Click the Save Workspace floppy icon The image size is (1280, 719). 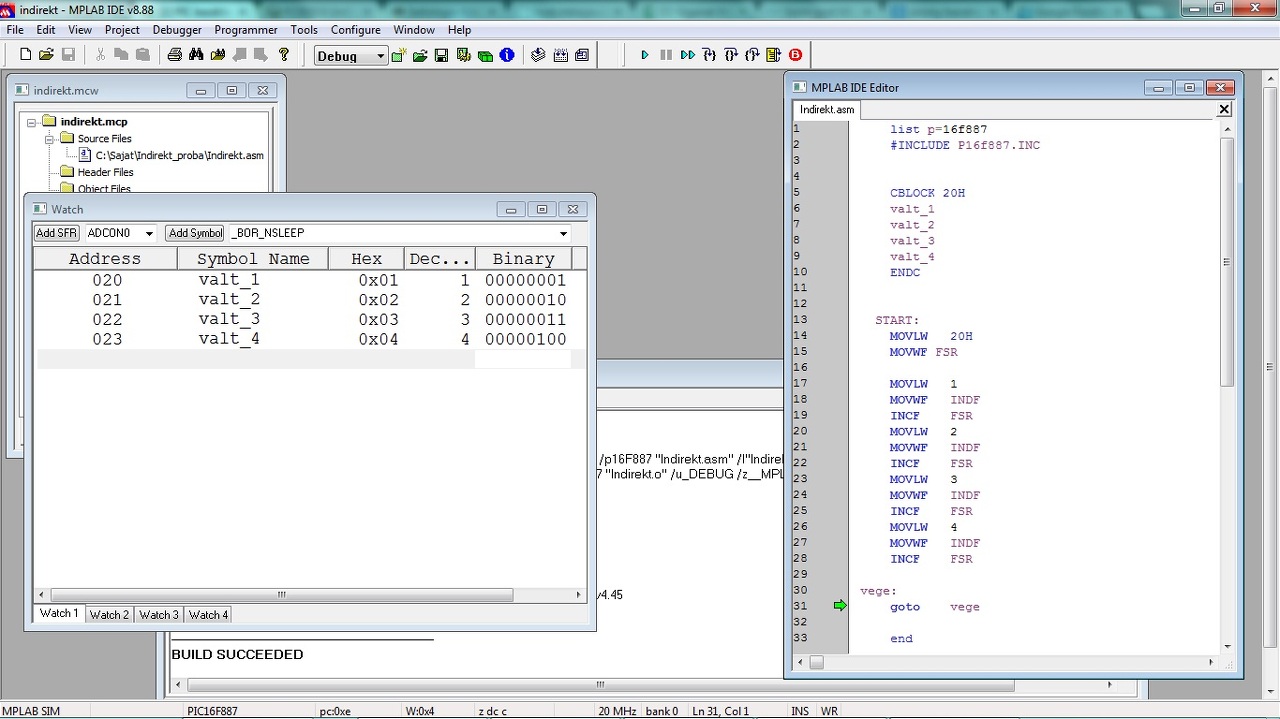[441, 55]
